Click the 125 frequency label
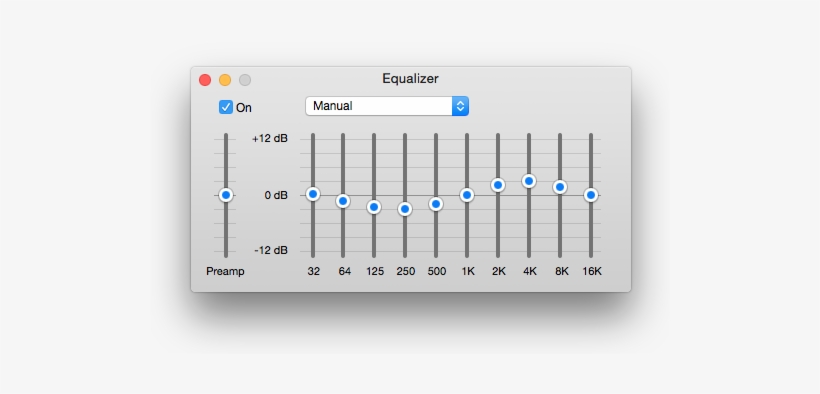Image resolution: width=820 pixels, height=394 pixels. 375,272
